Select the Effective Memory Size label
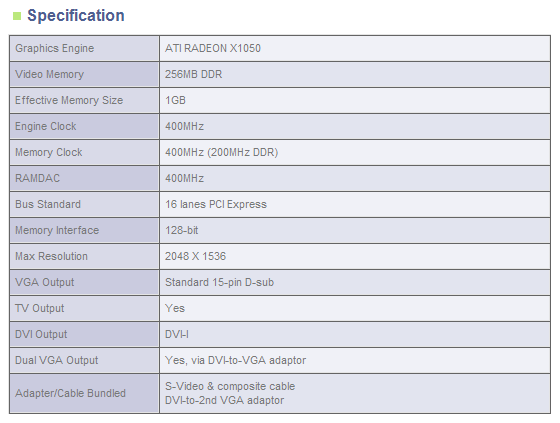560x423 pixels. click(x=69, y=100)
